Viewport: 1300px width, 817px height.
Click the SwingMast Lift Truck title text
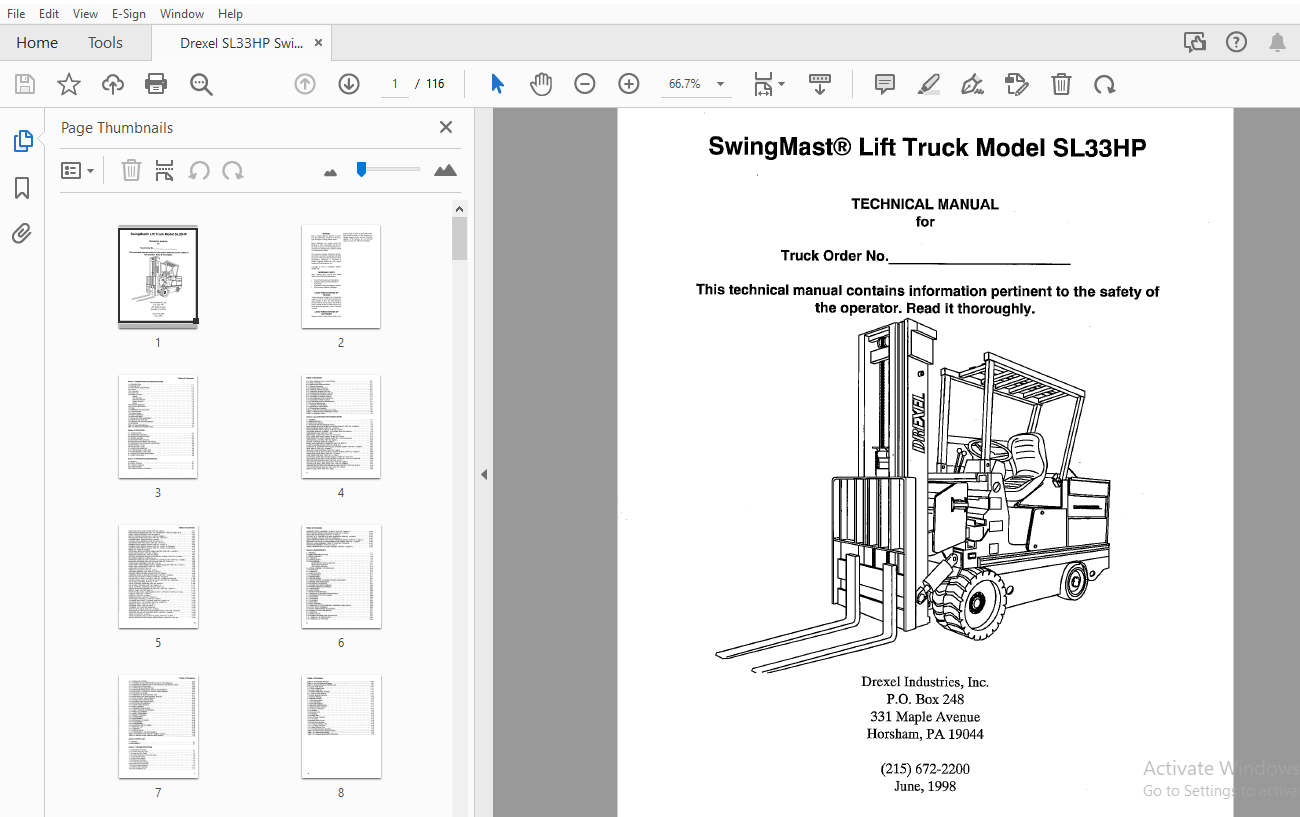927,147
